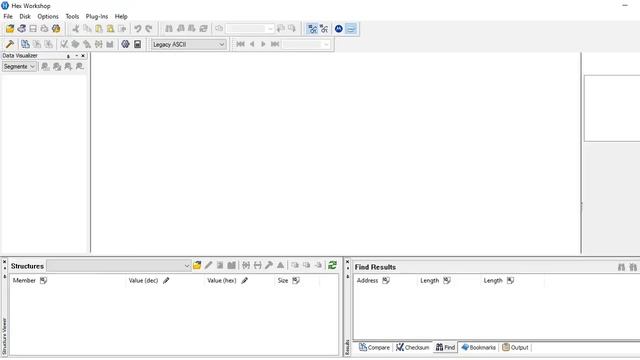Open the Calculator icon
The height and width of the screenshot is (360, 640).
point(138,44)
